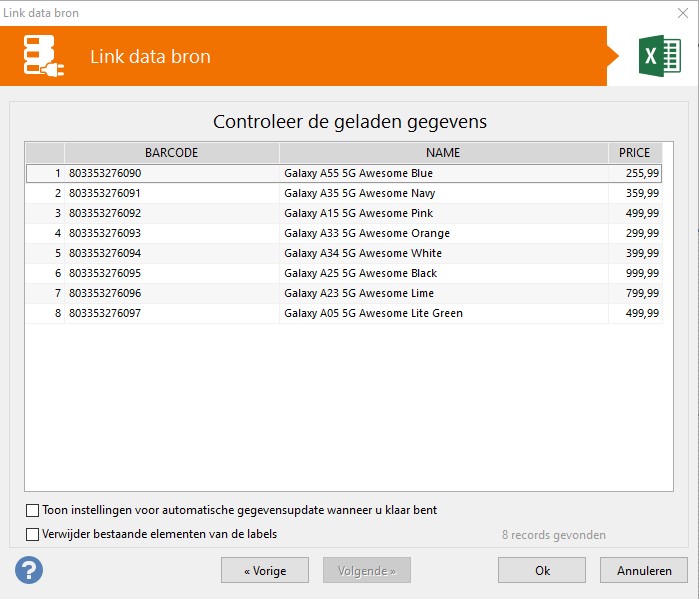Select barcode cell 803353276092
The height and width of the screenshot is (599, 699).
172,213
